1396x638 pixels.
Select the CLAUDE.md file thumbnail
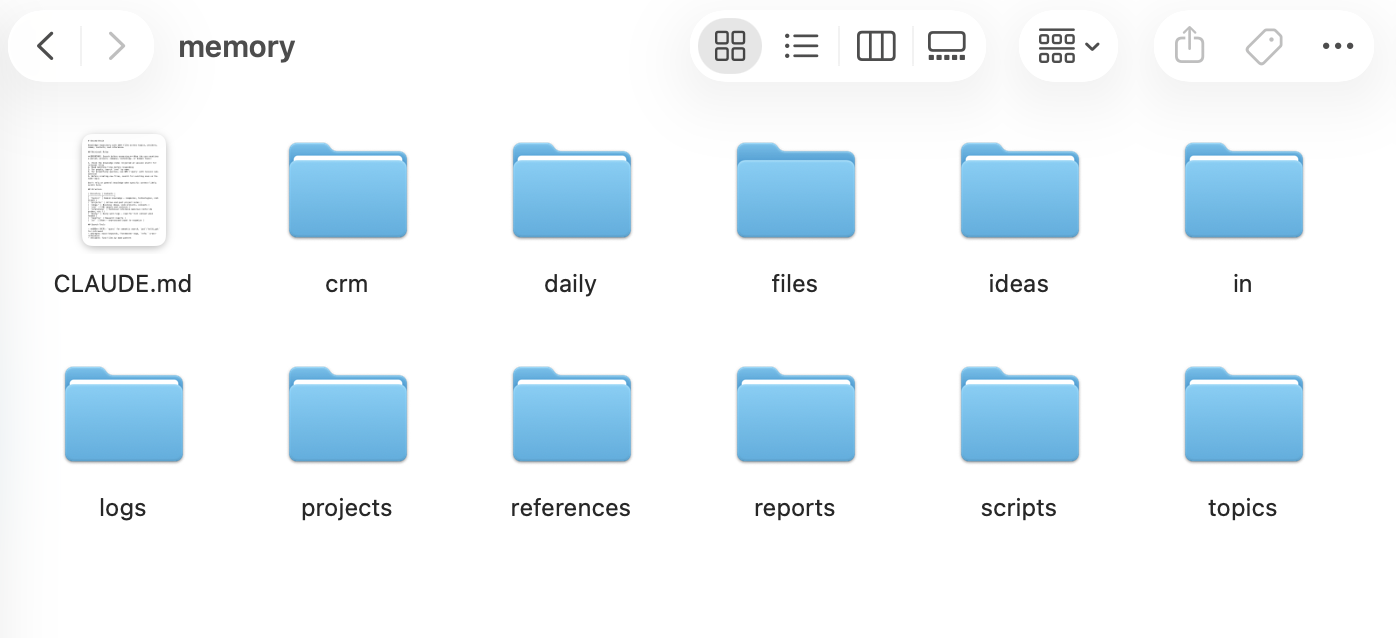click(x=123, y=190)
